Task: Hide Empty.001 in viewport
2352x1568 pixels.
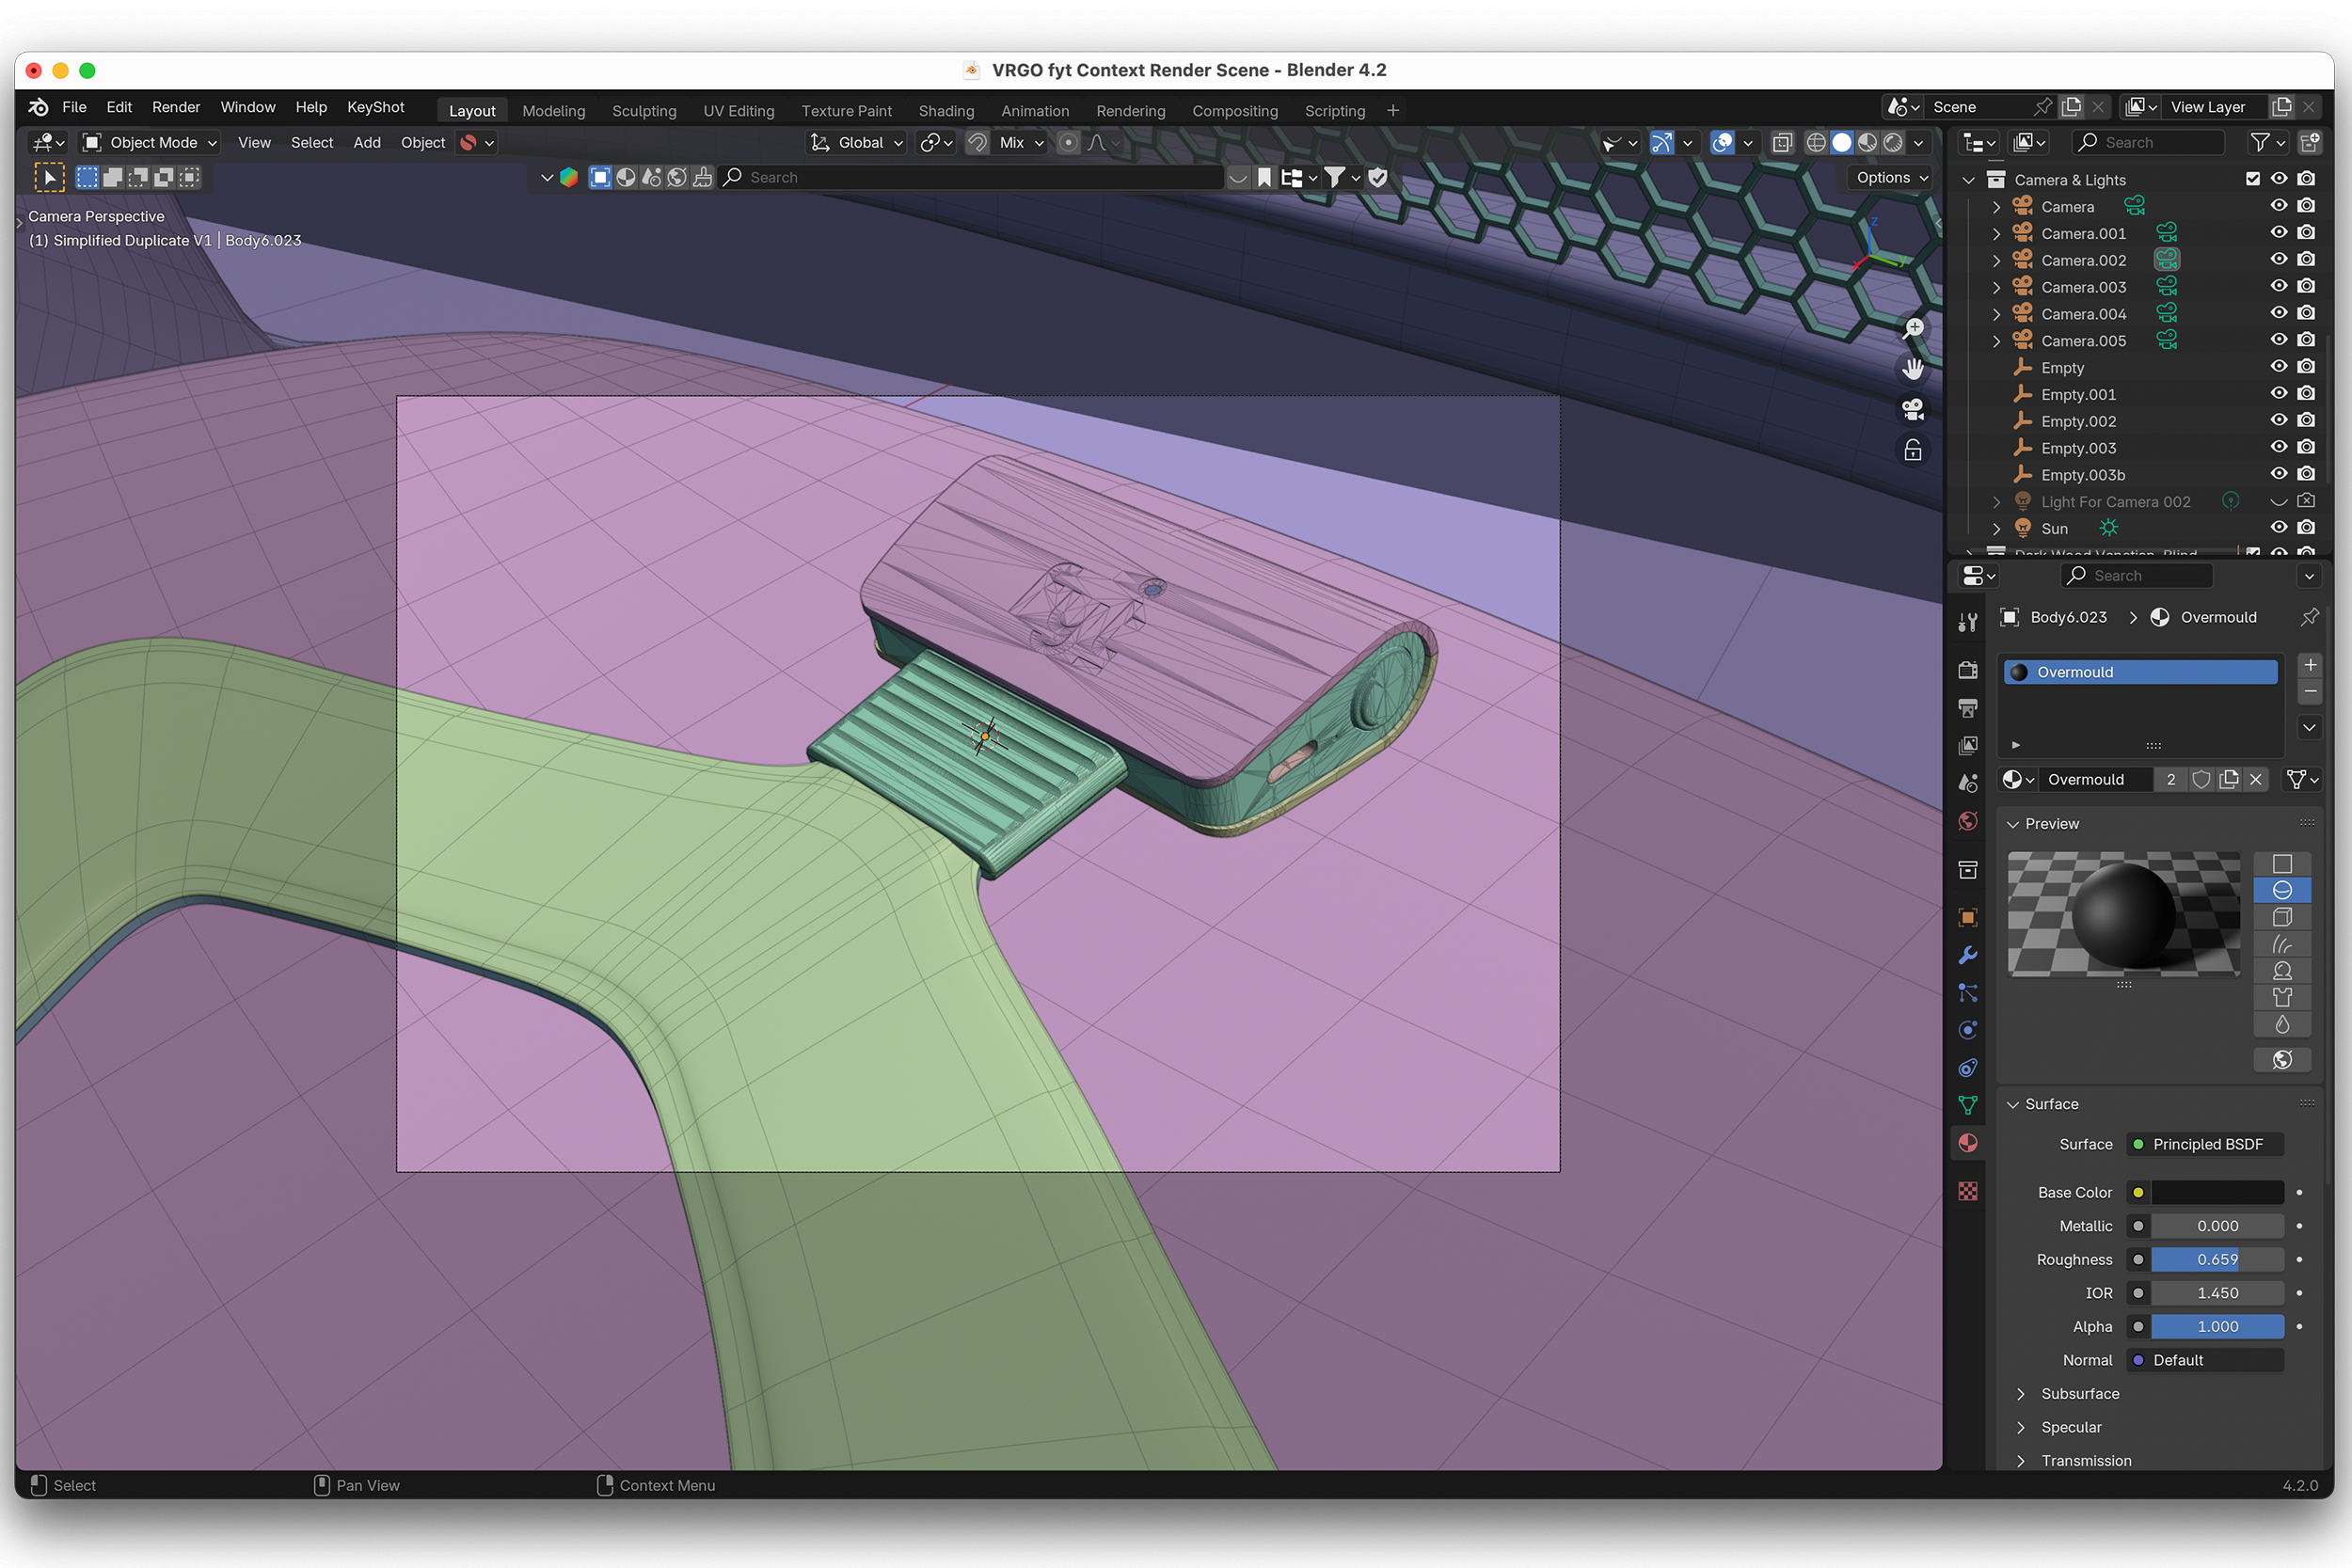Action: [x=2278, y=394]
